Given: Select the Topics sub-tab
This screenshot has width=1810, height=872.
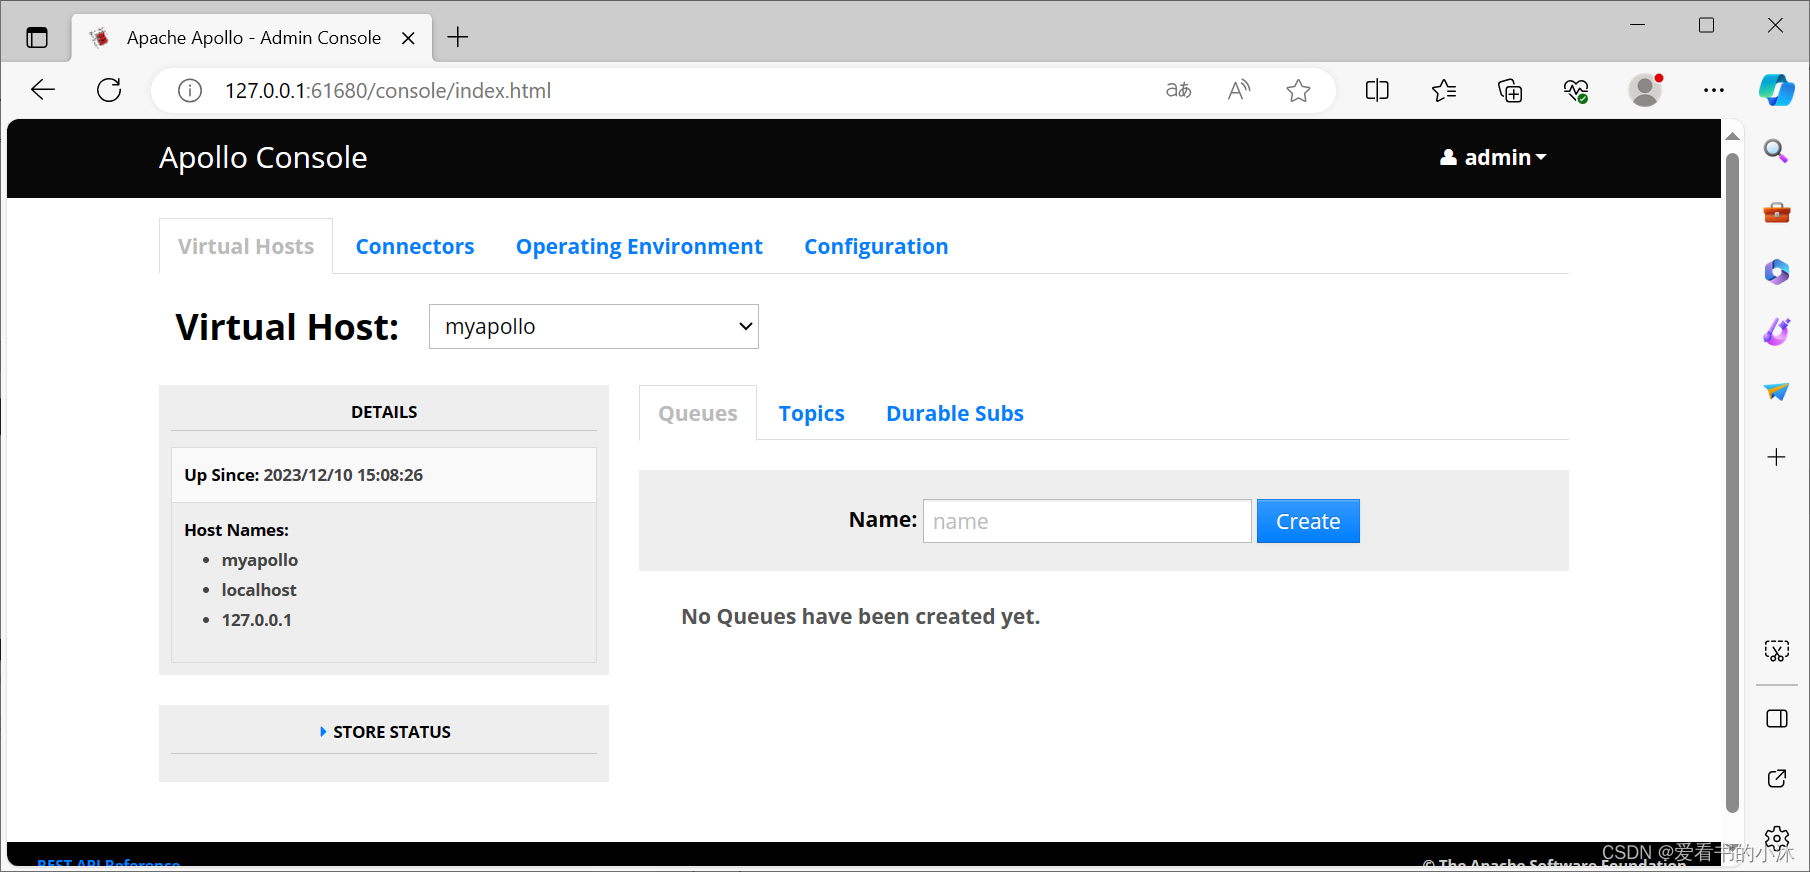Looking at the screenshot, I should (811, 413).
